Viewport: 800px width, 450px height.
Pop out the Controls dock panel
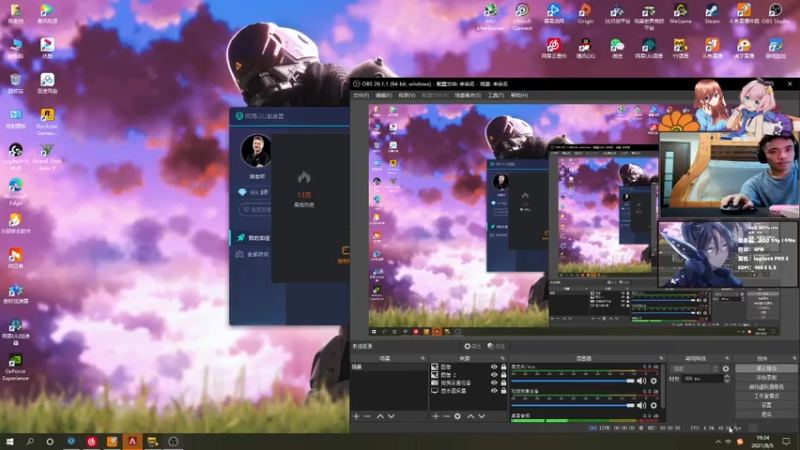(x=794, y=358)
